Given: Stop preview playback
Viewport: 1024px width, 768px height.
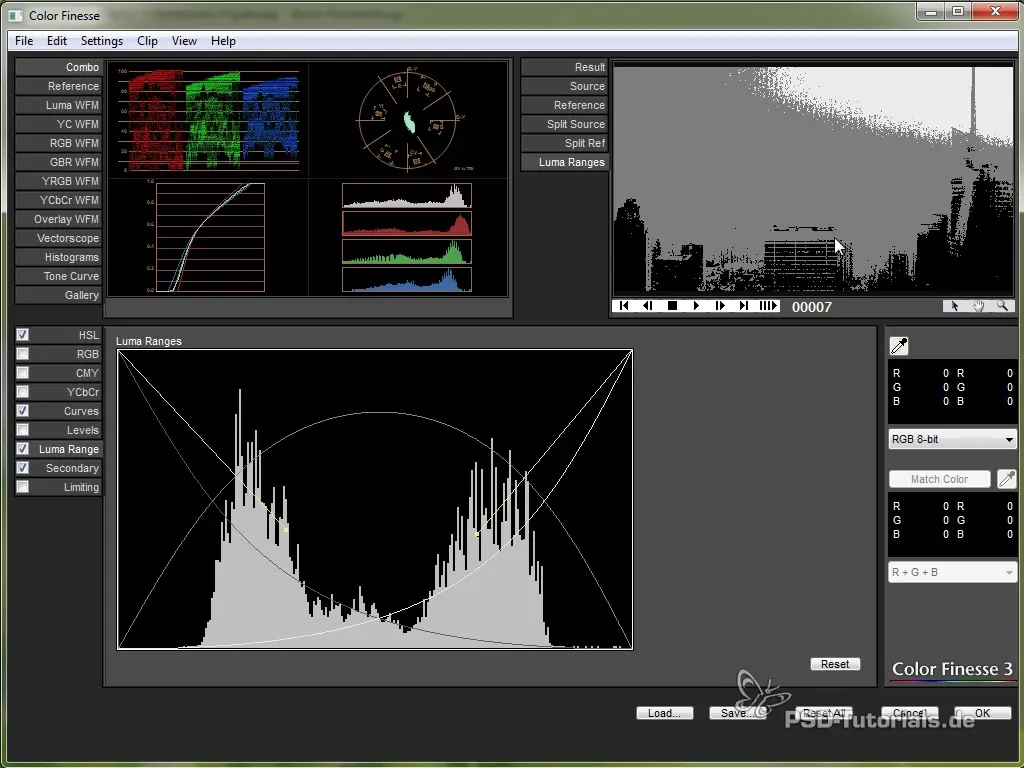Looking at the screenshot, I should pyautogui.click(x=672, y=306).
